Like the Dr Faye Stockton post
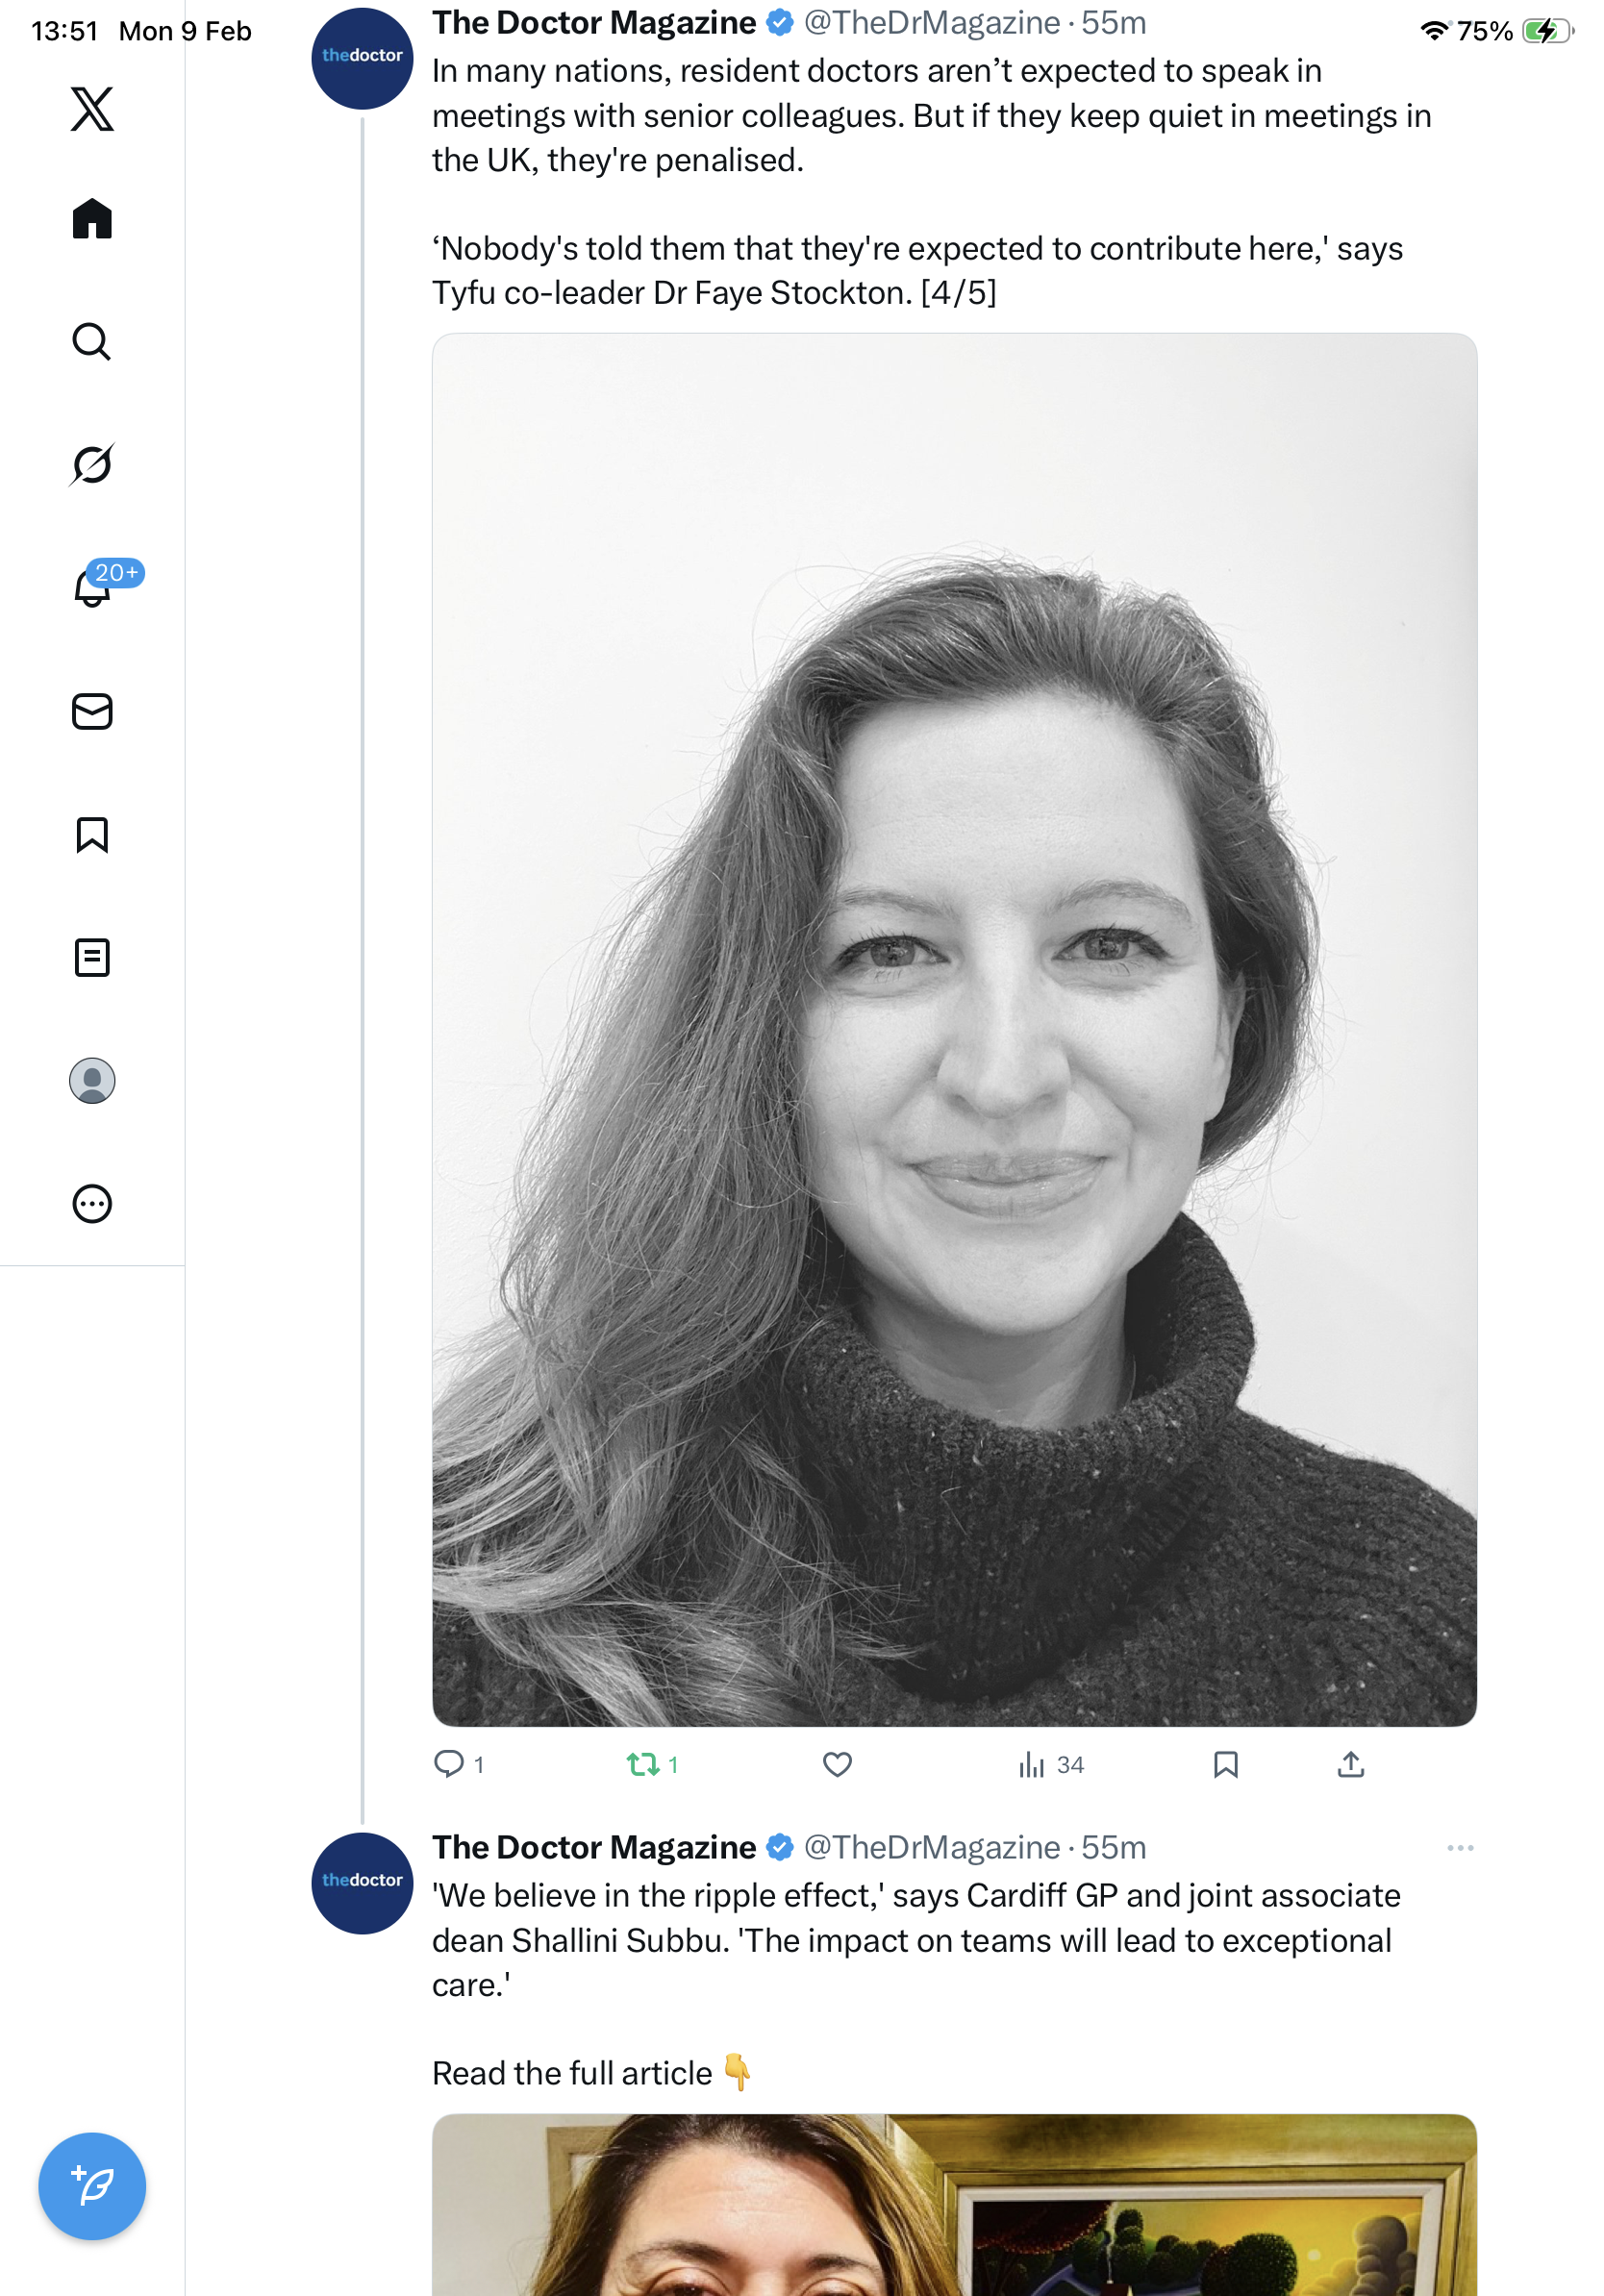The width and height of the screenshot is (1604, 2296). (x=837, y=1765)
